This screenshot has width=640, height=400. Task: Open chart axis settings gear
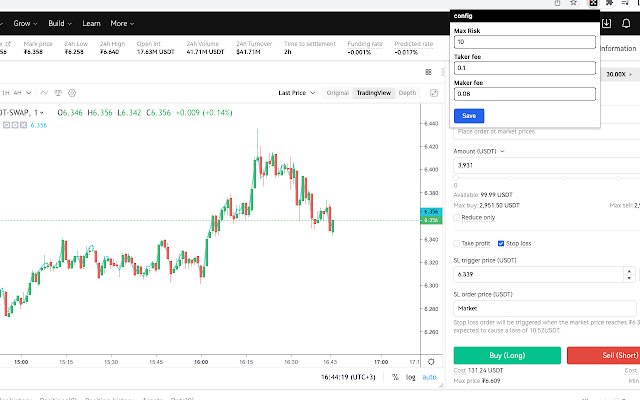click(x=431, y=362)
